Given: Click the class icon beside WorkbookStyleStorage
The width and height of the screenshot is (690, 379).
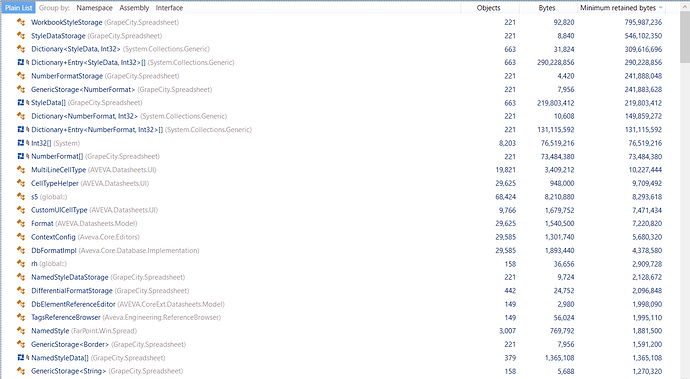Looking at the screenshot, I should tap(21, 22).
